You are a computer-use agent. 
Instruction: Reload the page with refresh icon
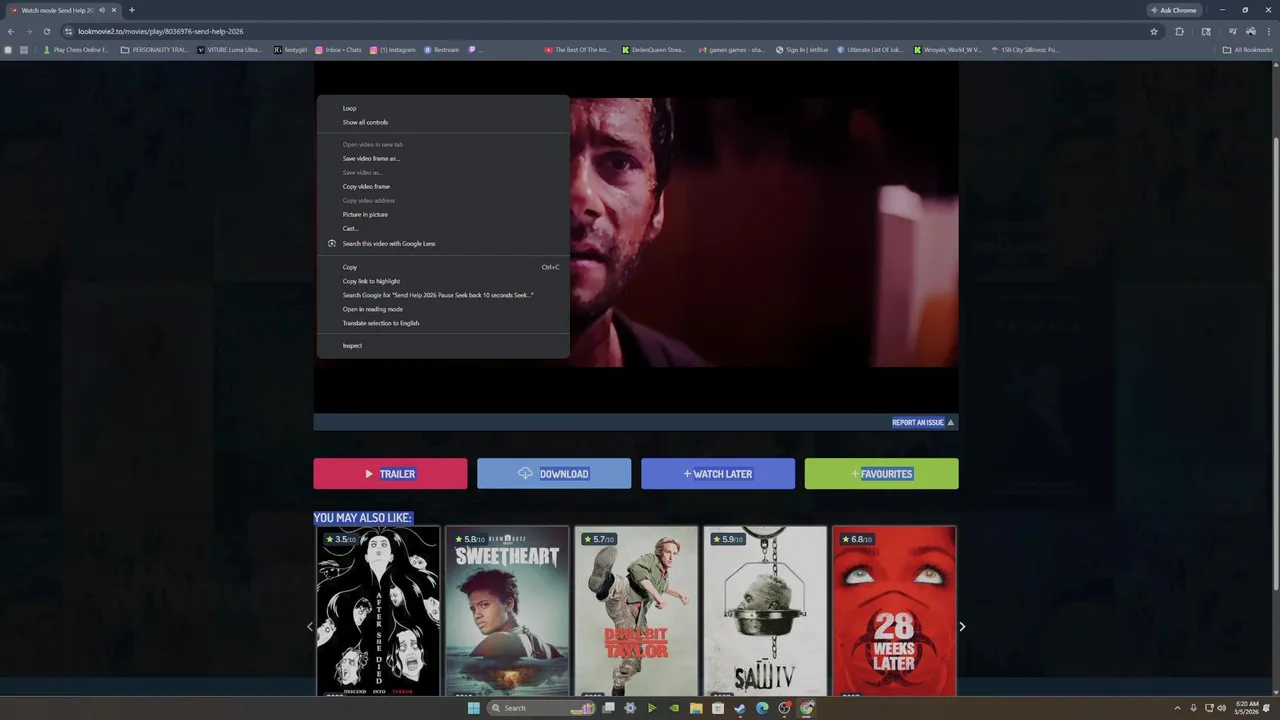click(x=46, y=31)
